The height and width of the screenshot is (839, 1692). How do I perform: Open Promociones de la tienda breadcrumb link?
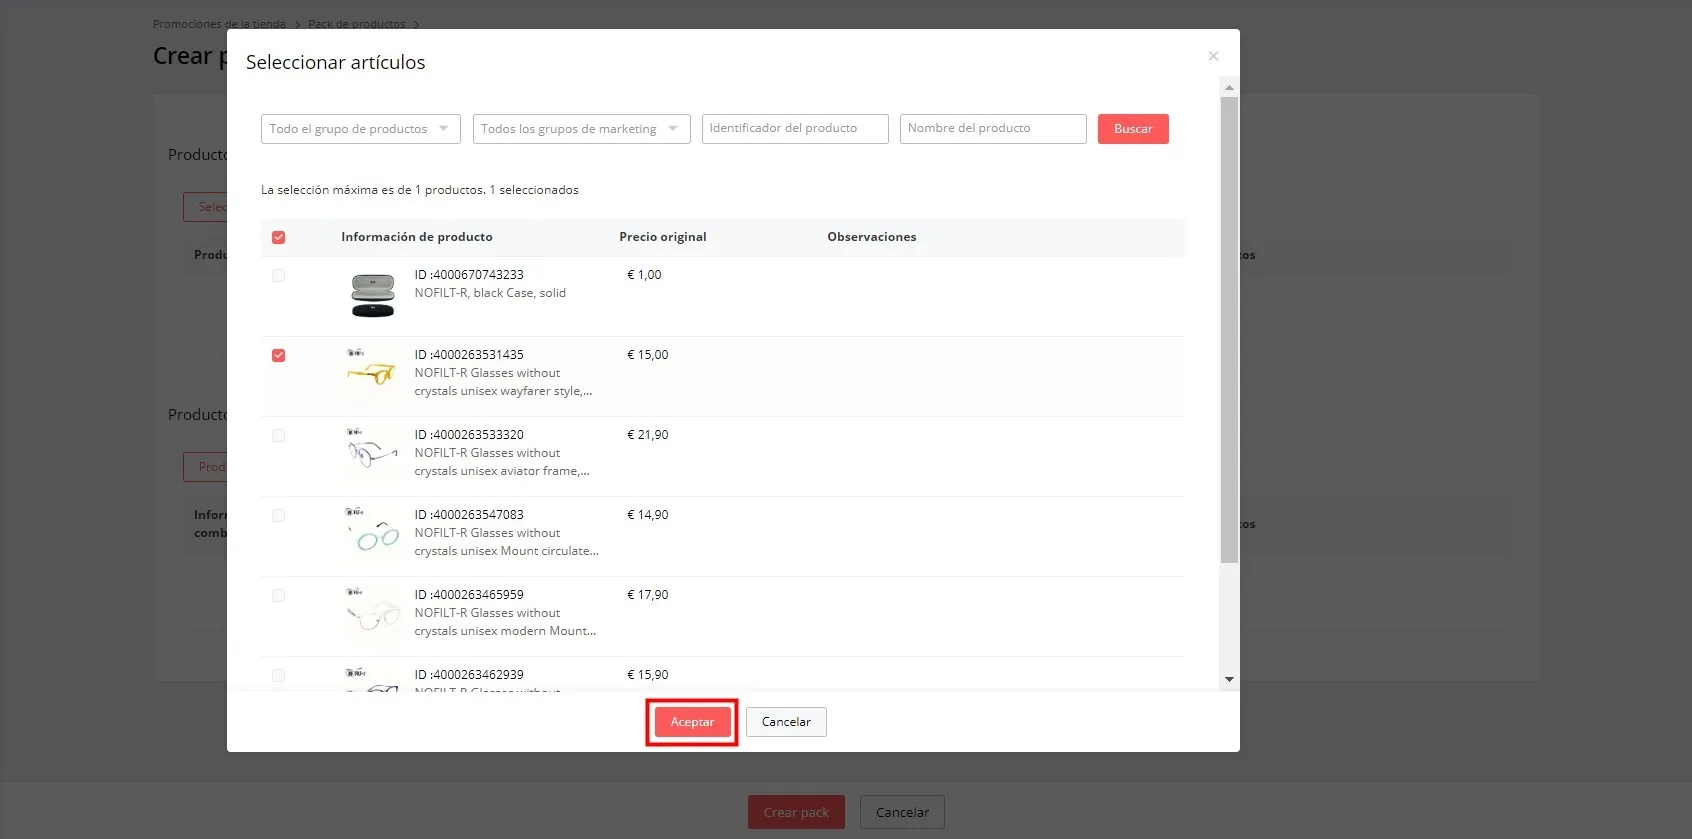pos(219,24)
